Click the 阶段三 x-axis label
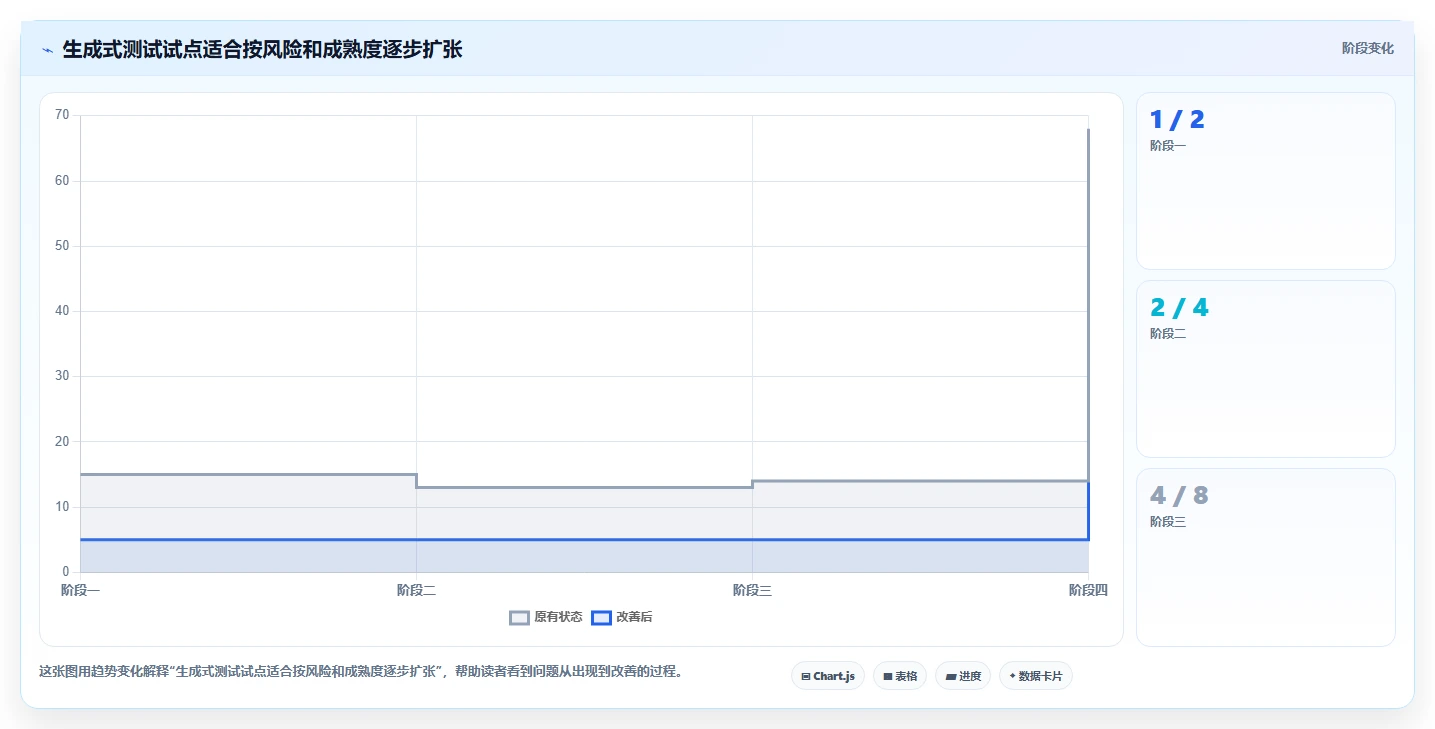 tap(752, 590)
